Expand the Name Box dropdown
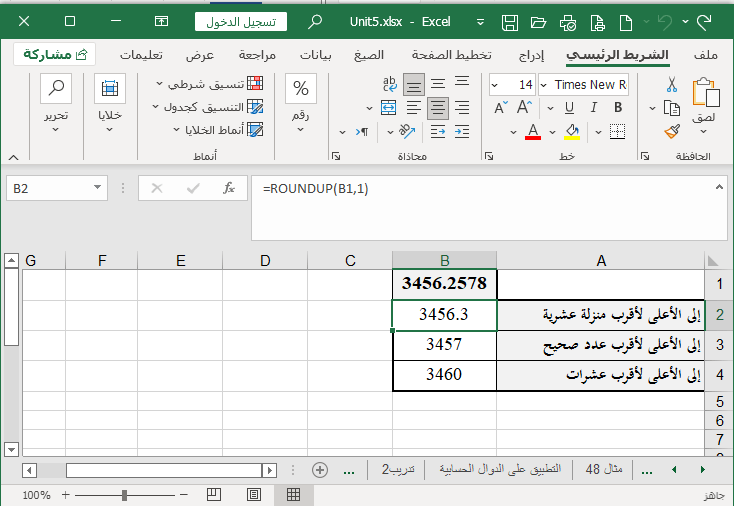 tap(98, 187)
